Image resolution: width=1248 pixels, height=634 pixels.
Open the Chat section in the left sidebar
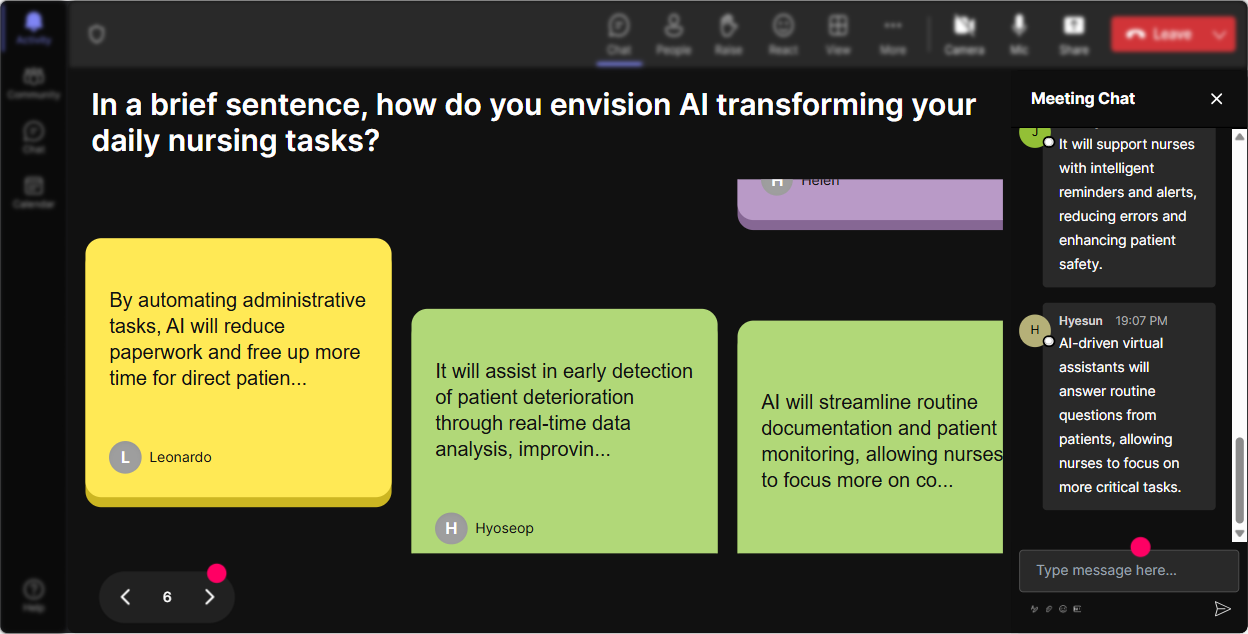pyautogui.click(x=34, y=138)
